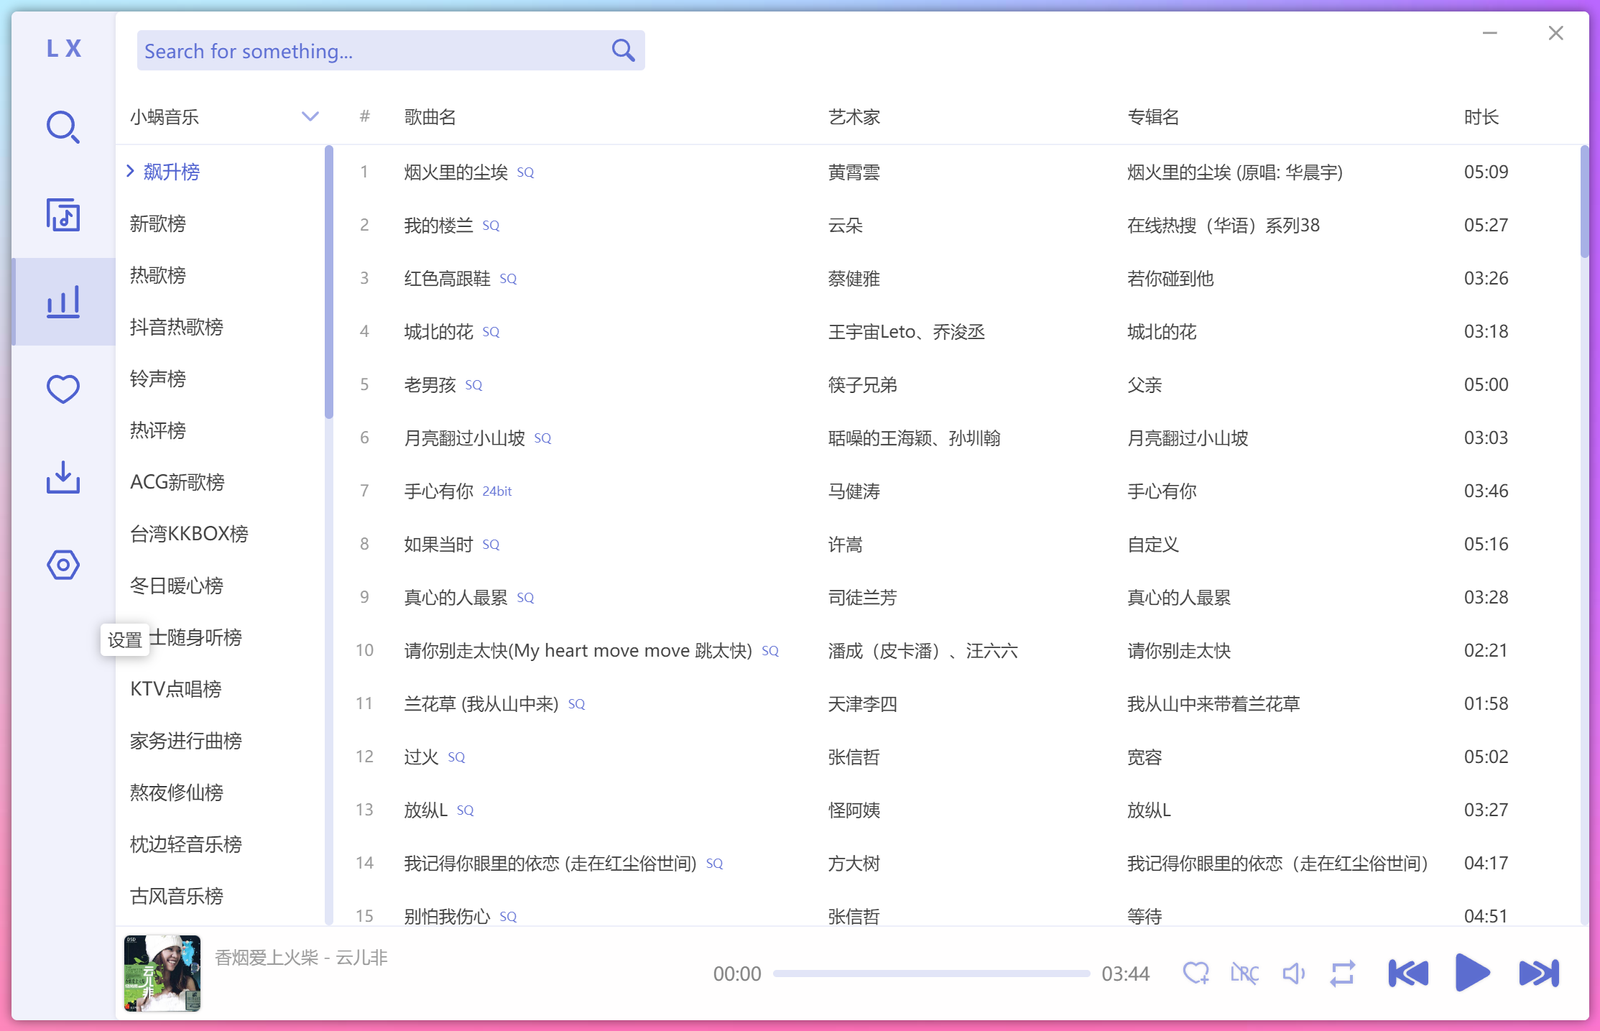Toggle desktop lyrics LRC button
The height and width of the screenshot is (1031, 1600).
pyautogui.click(x=1245, y=973)
